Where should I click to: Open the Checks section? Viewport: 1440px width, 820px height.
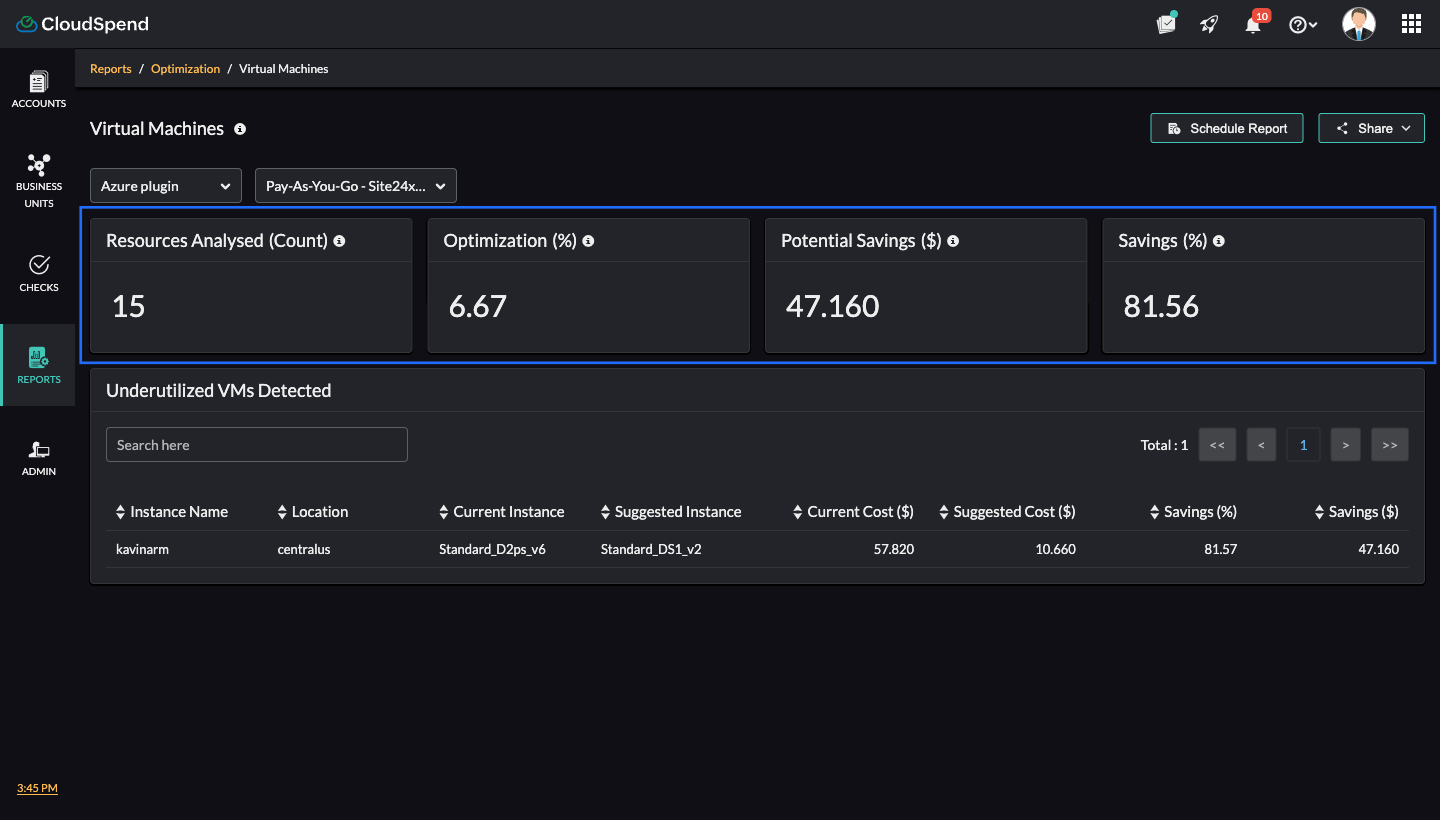point(38,273)
